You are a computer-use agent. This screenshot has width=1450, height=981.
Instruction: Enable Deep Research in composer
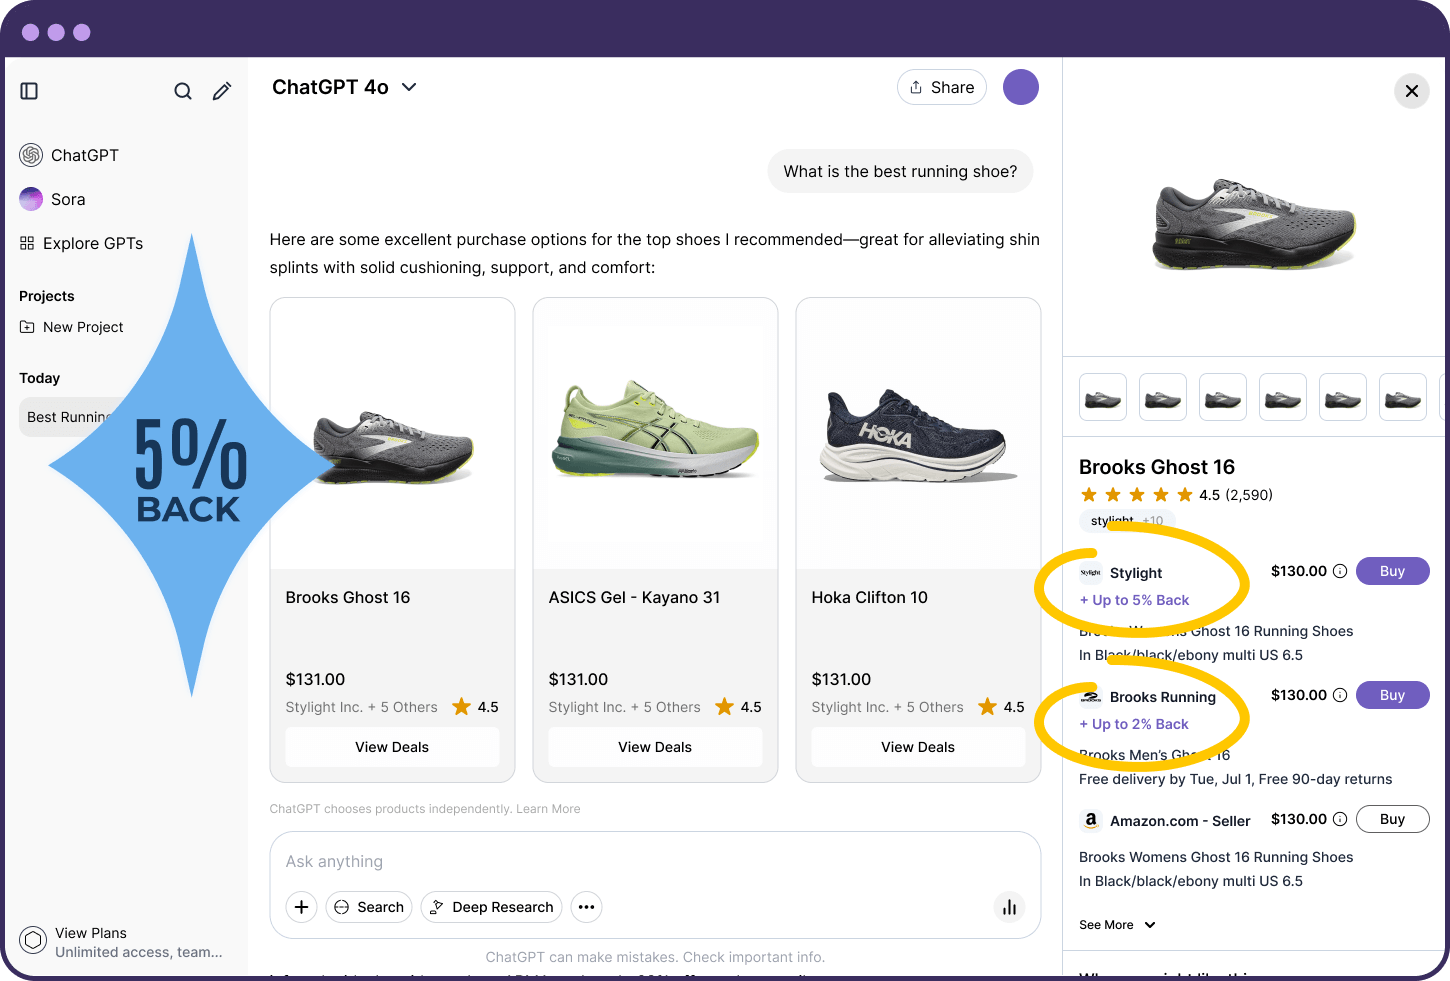coord(492,907)
